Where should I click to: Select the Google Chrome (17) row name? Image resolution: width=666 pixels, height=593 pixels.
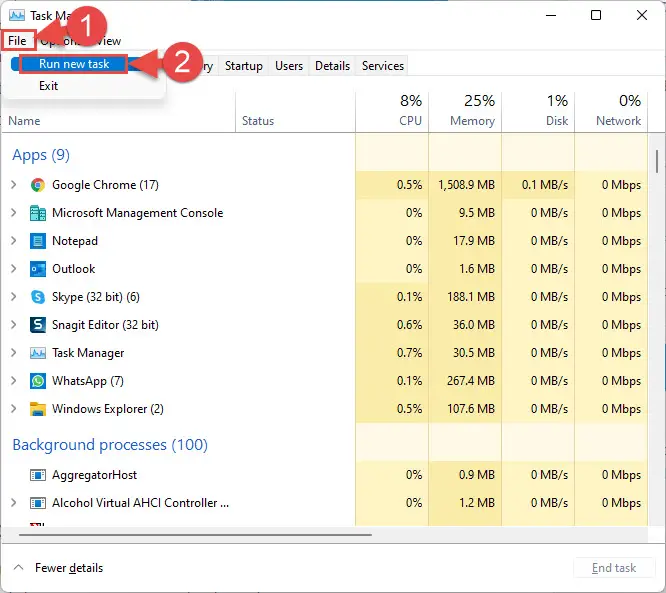click(x=105, y=185)
